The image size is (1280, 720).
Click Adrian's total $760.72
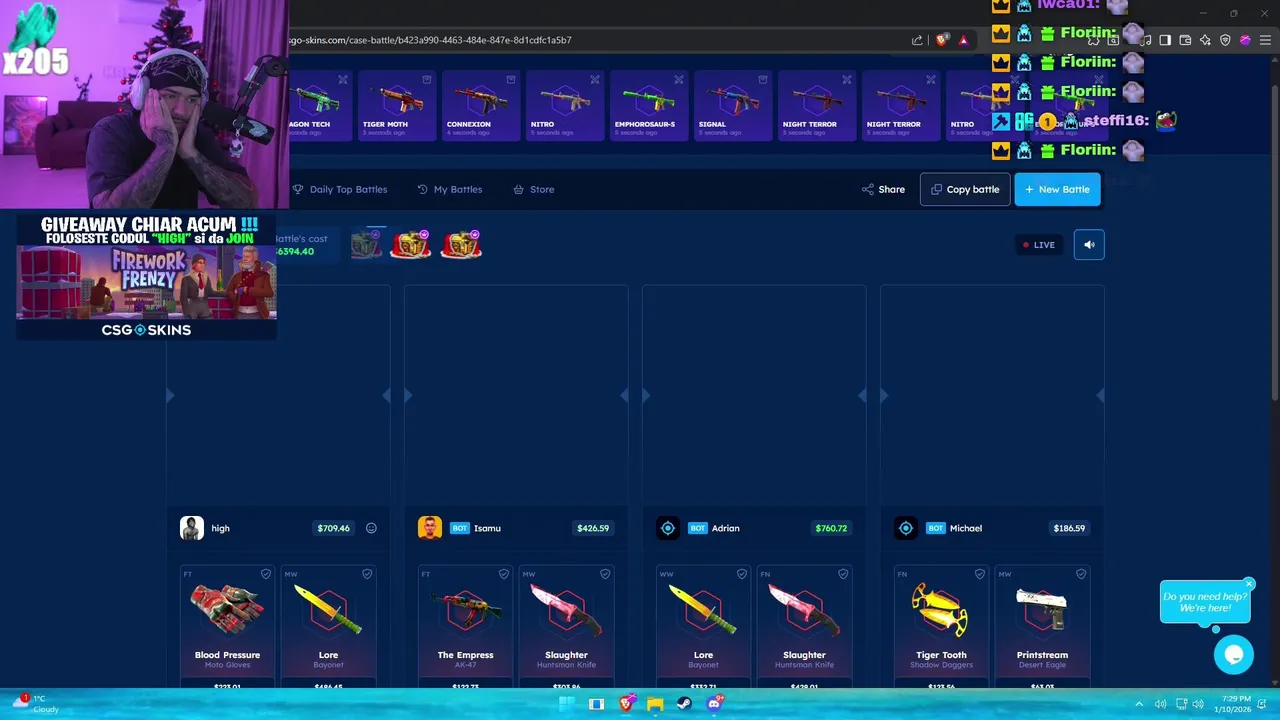tap(831, 528)
